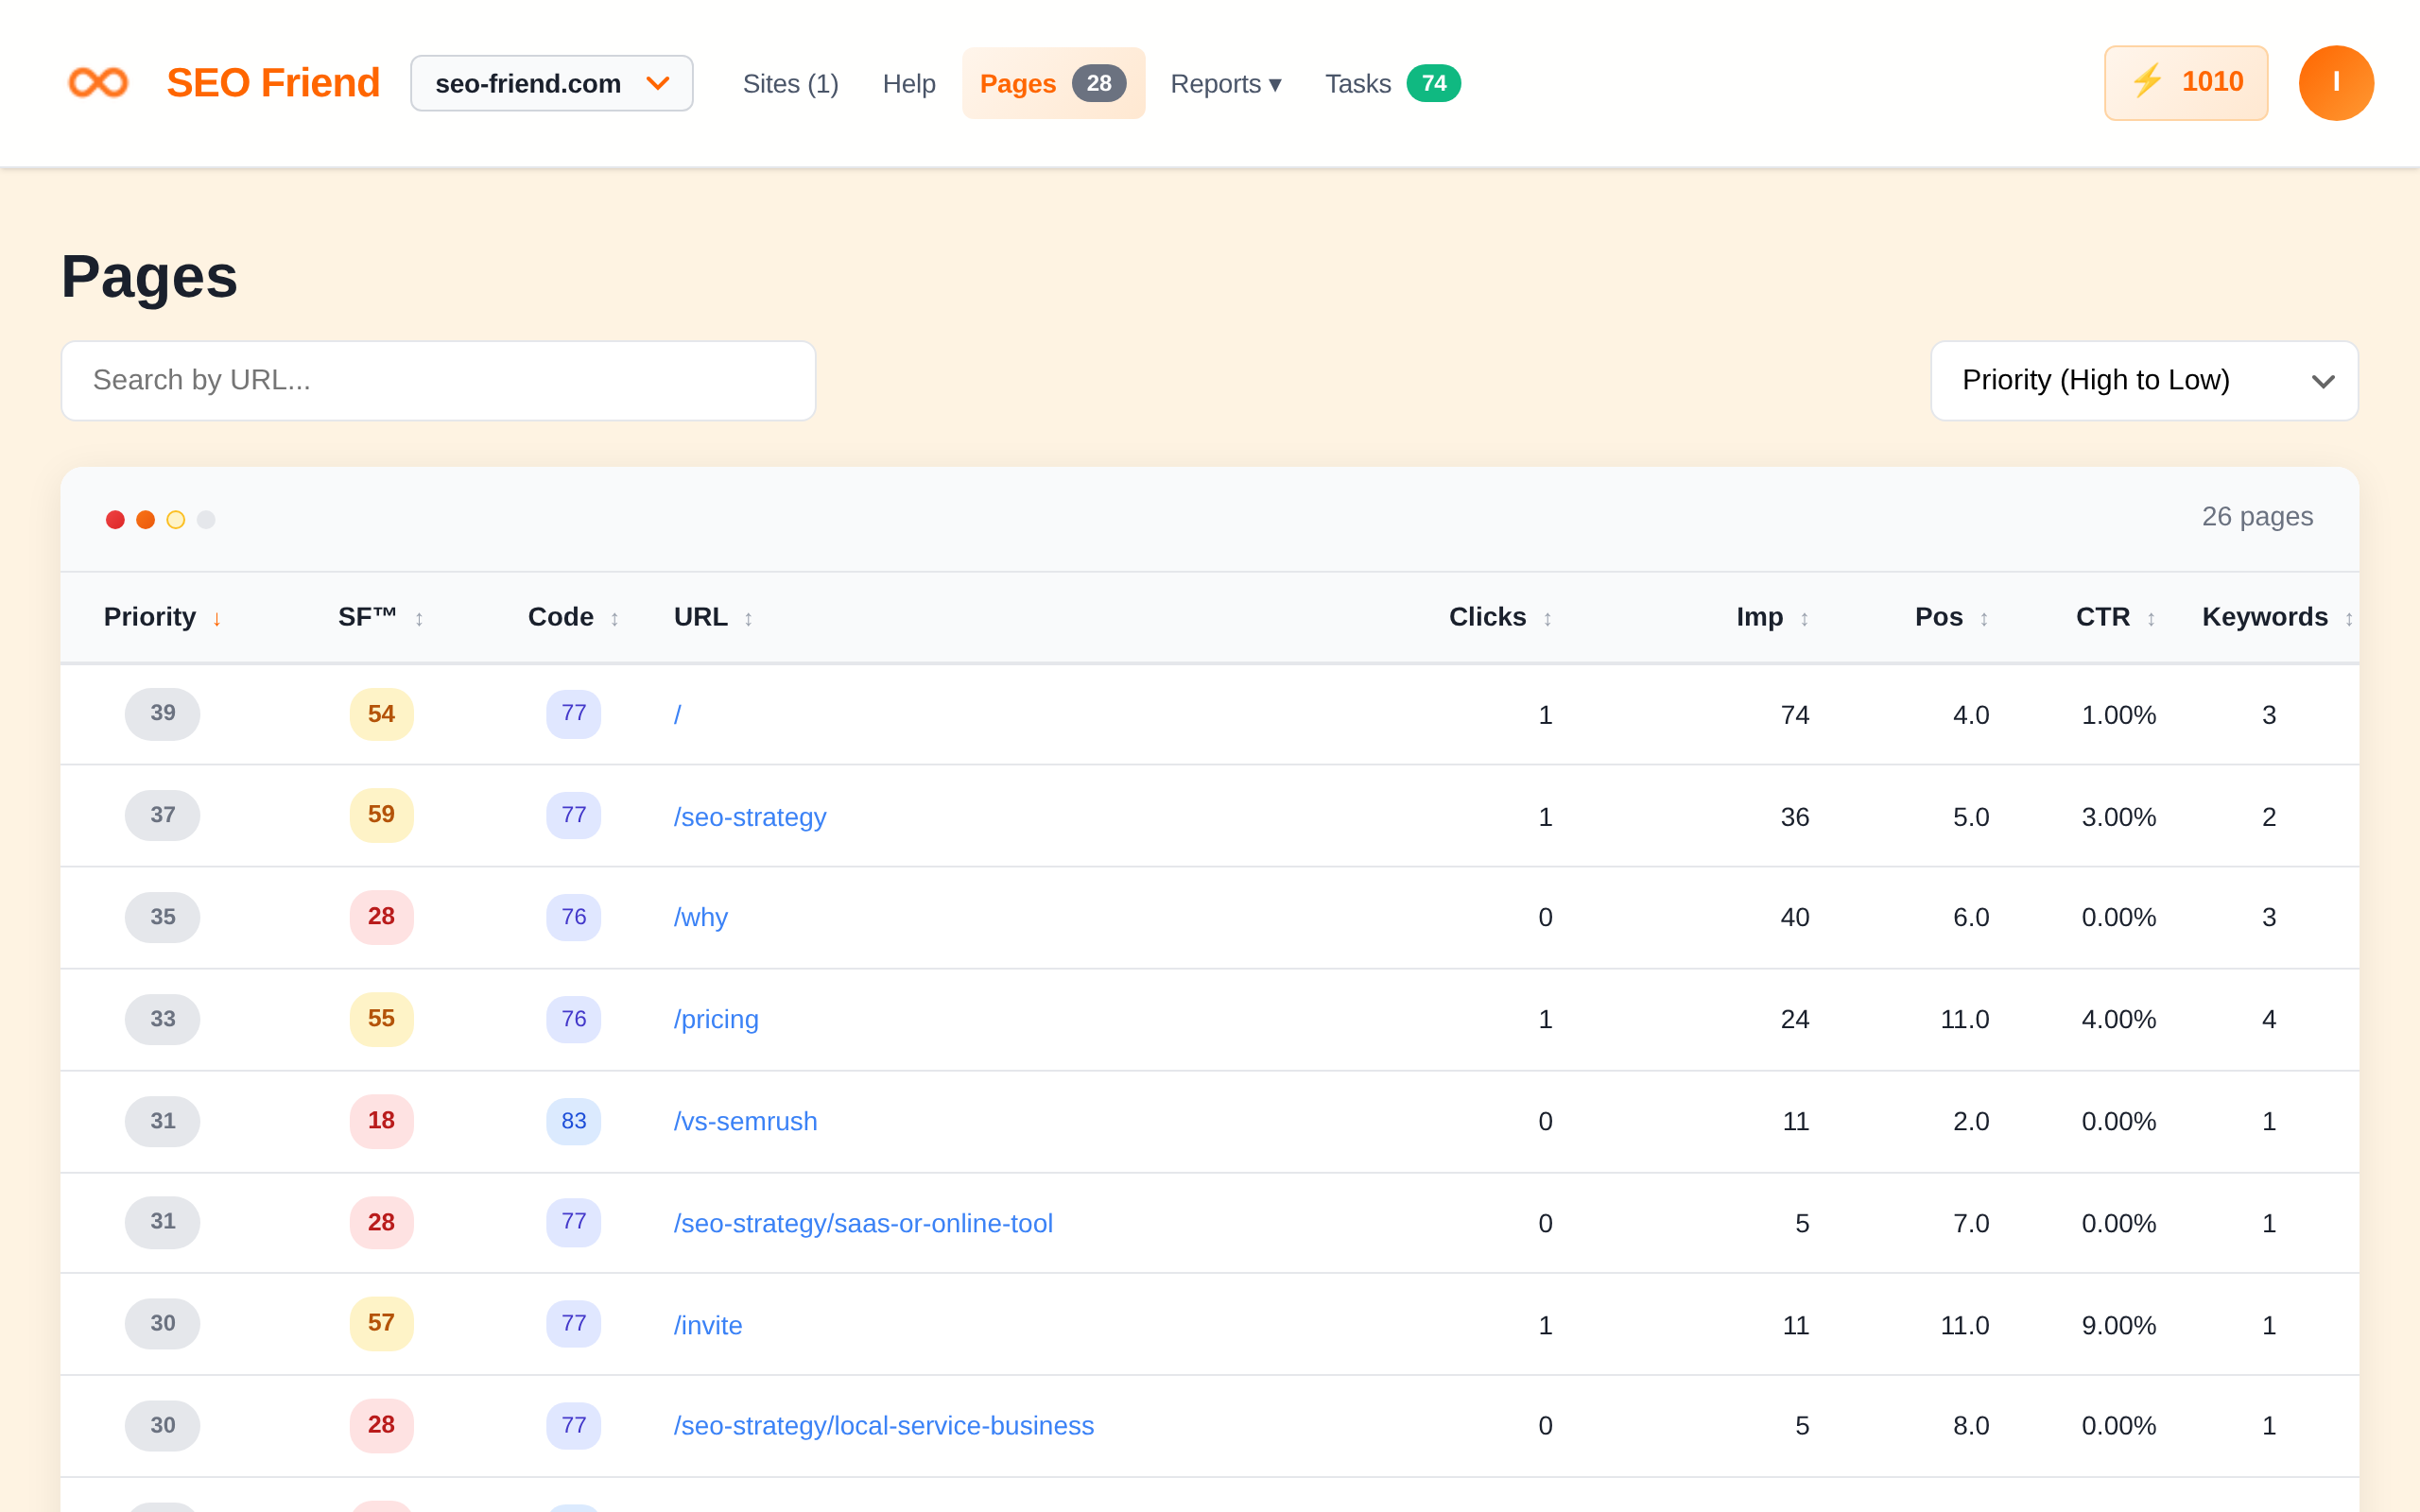2420x1512 pixels.
Task: Expand the Reports dropdown menu
Action: click(x=1226, y=83)
